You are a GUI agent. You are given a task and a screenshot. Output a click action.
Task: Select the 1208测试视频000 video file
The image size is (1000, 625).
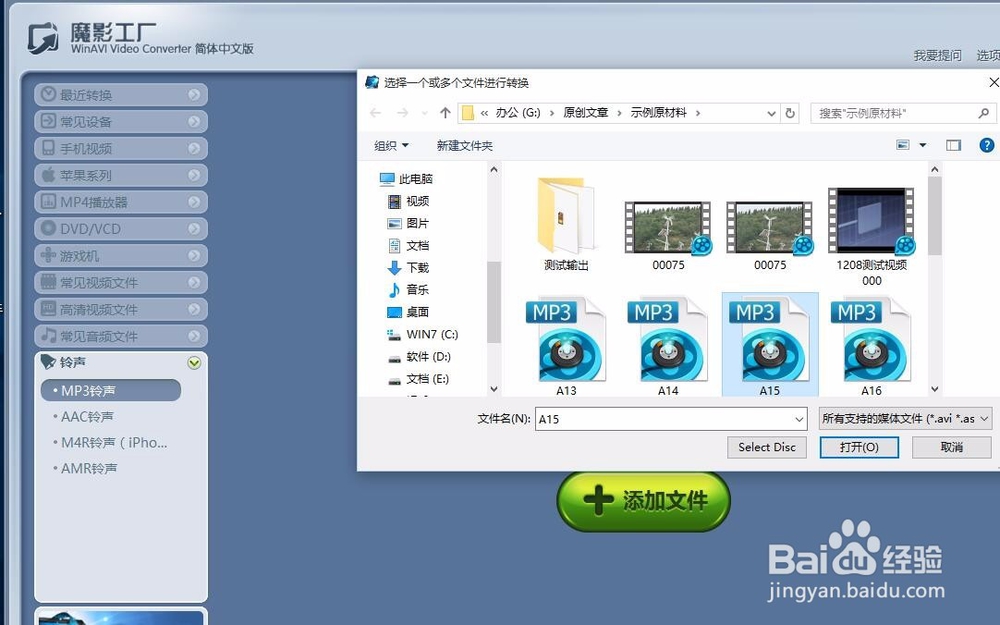point(871,237)
